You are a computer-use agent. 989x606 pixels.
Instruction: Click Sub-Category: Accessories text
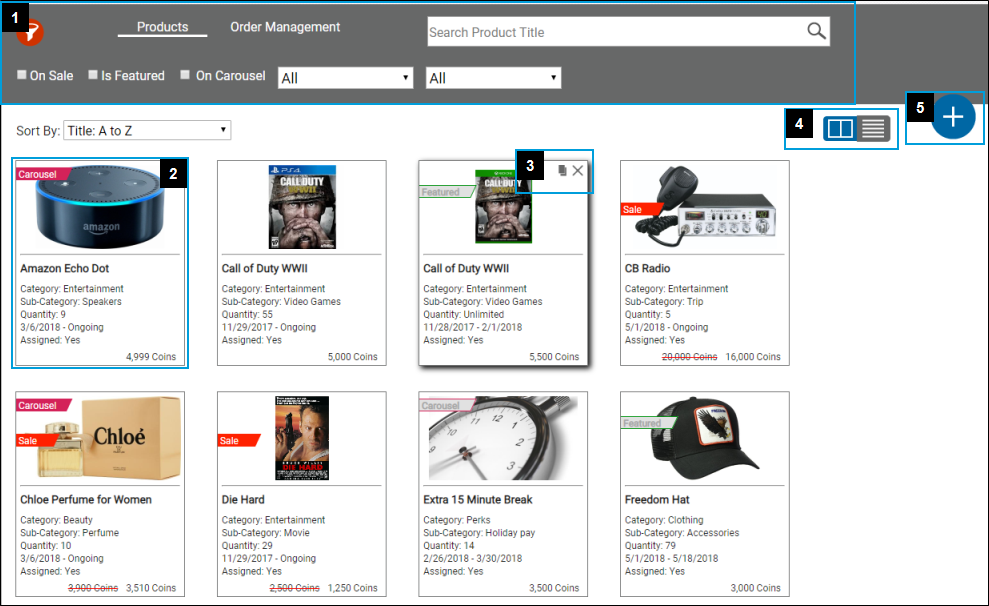point(682,533)
